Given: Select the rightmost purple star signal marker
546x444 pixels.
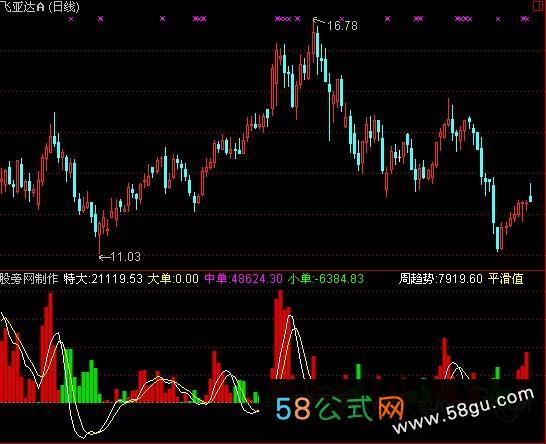Looking at the screenshot, I should tap(525, 19).
